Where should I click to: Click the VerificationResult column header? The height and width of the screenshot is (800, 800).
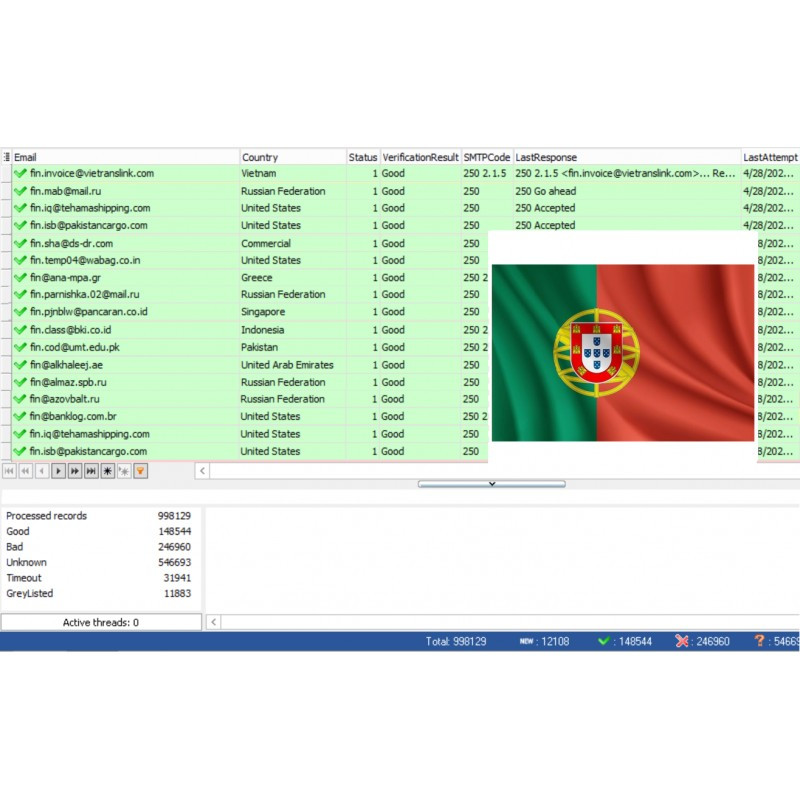(420, 157)
